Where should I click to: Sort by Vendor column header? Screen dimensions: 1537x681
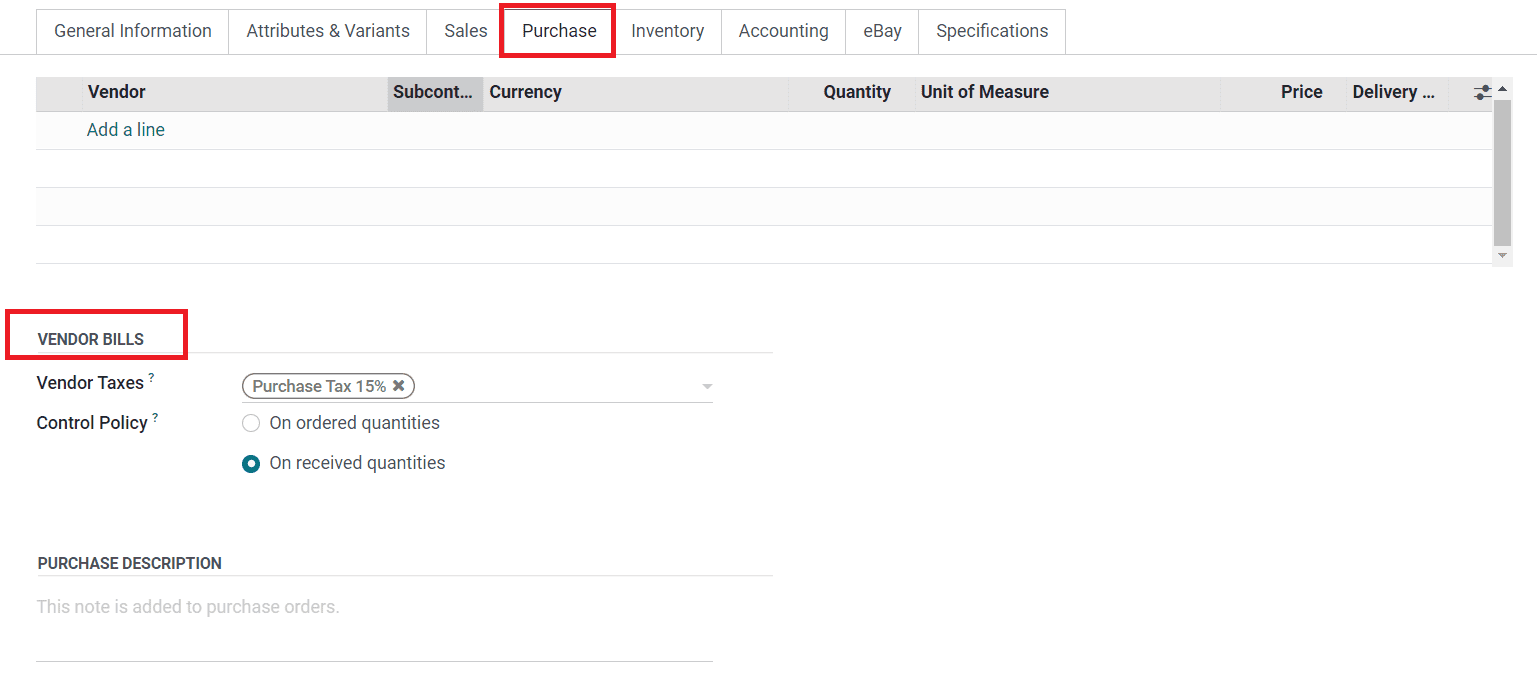[235, 92]
